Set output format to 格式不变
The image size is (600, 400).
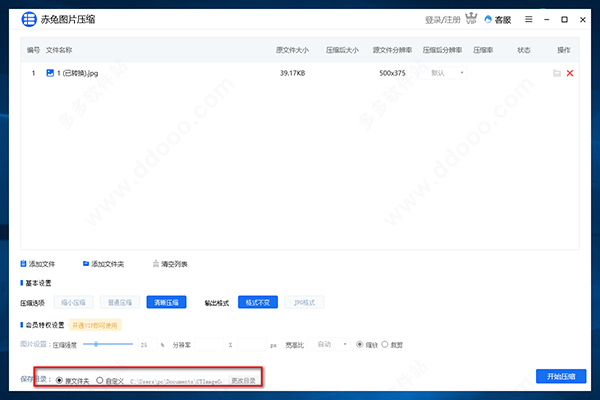coord(258,302)
